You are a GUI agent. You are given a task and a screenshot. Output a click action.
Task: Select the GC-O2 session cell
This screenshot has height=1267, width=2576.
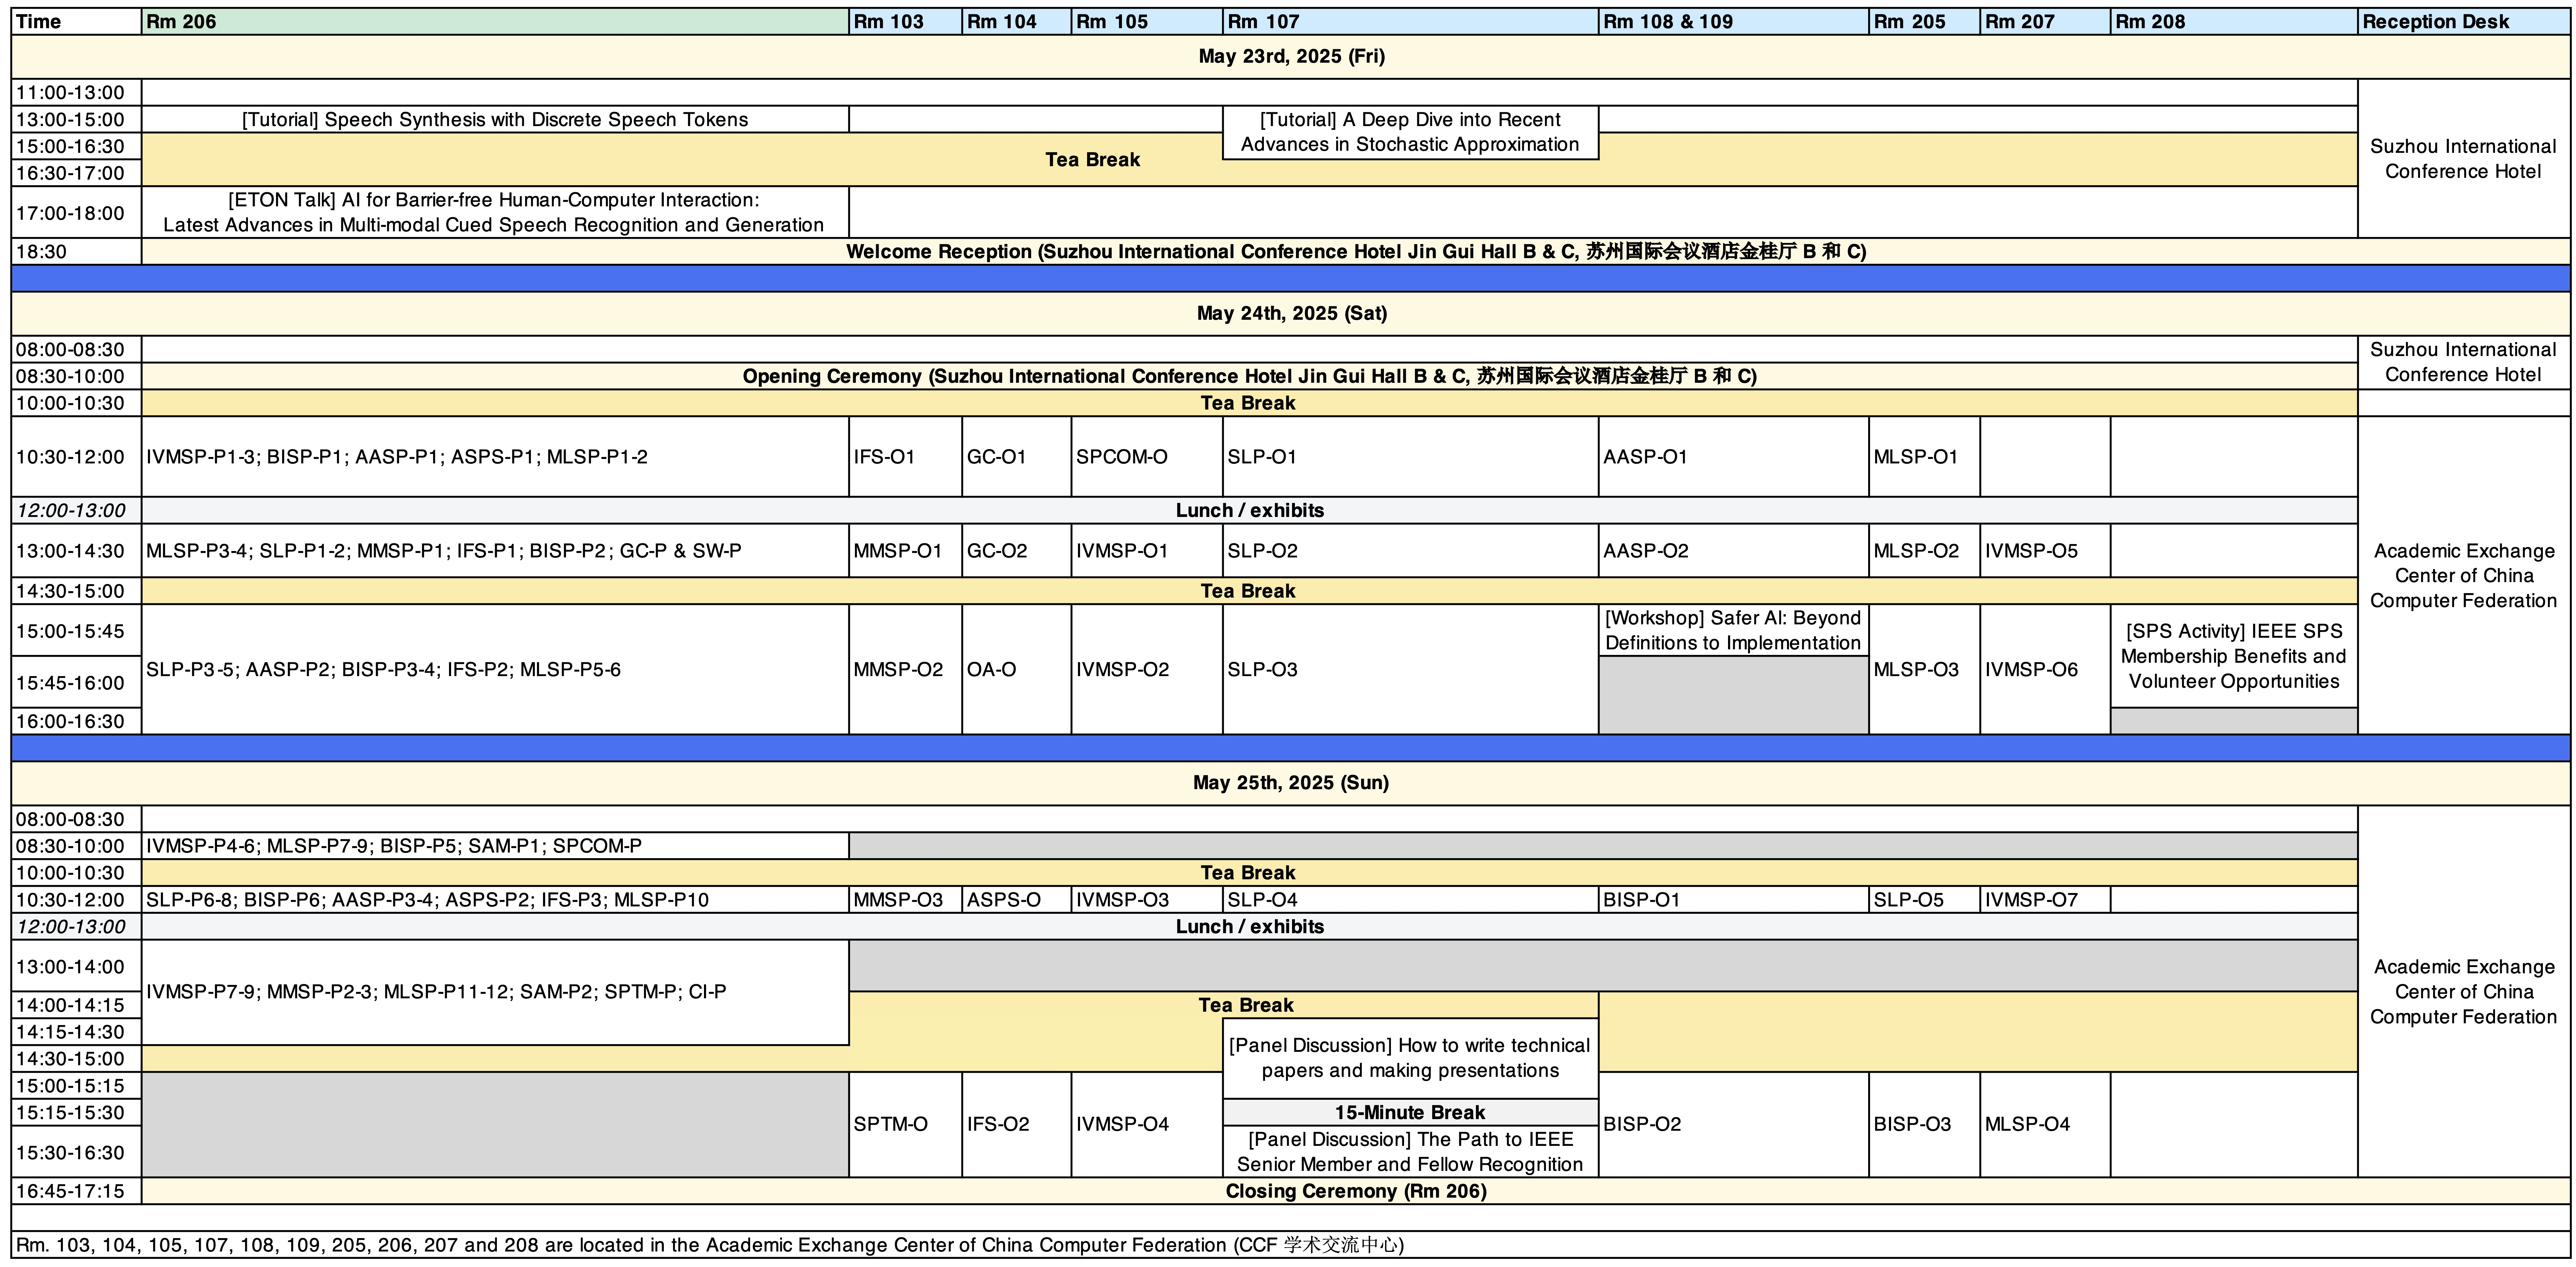point(1016,551)
